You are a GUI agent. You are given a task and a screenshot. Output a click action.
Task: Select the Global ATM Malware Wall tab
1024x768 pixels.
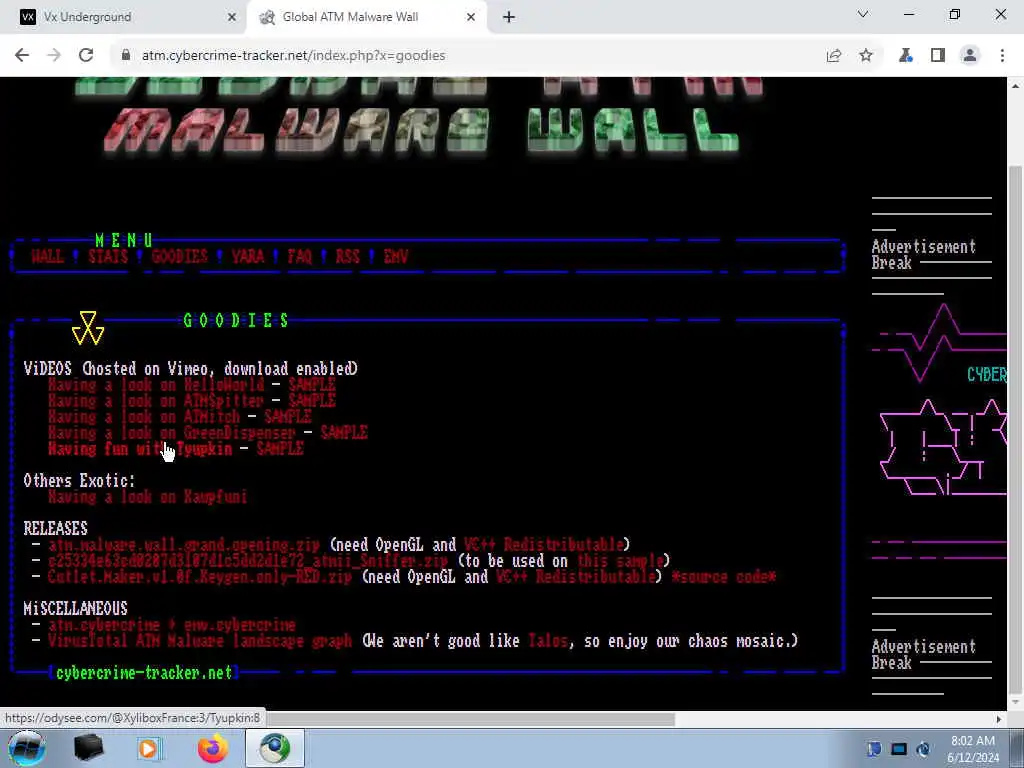(366, 18)
